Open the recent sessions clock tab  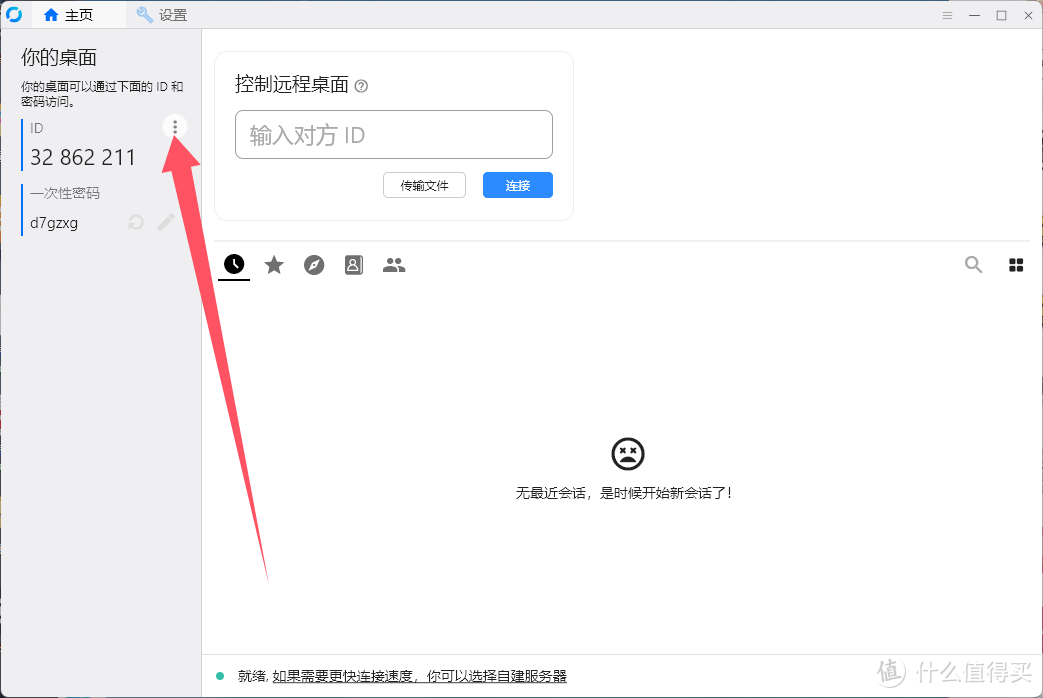click(233, 264)
